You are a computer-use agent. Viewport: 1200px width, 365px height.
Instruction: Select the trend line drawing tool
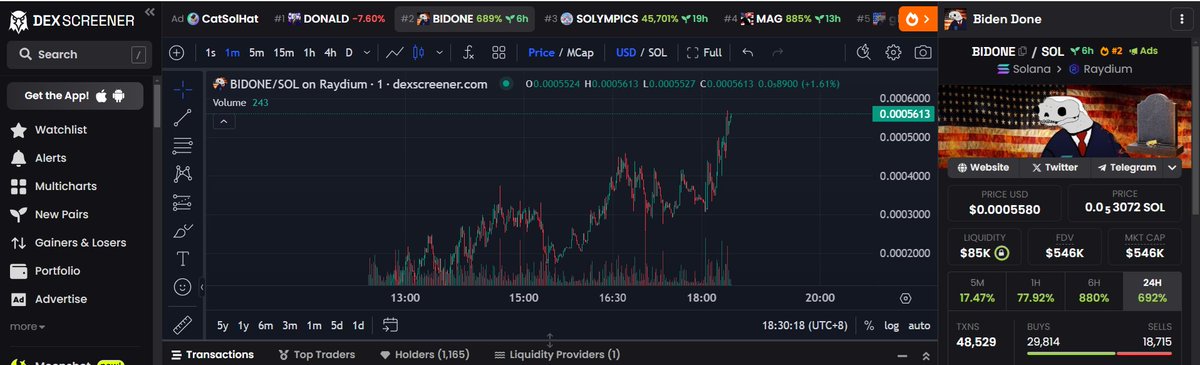(x=182, y=118)
